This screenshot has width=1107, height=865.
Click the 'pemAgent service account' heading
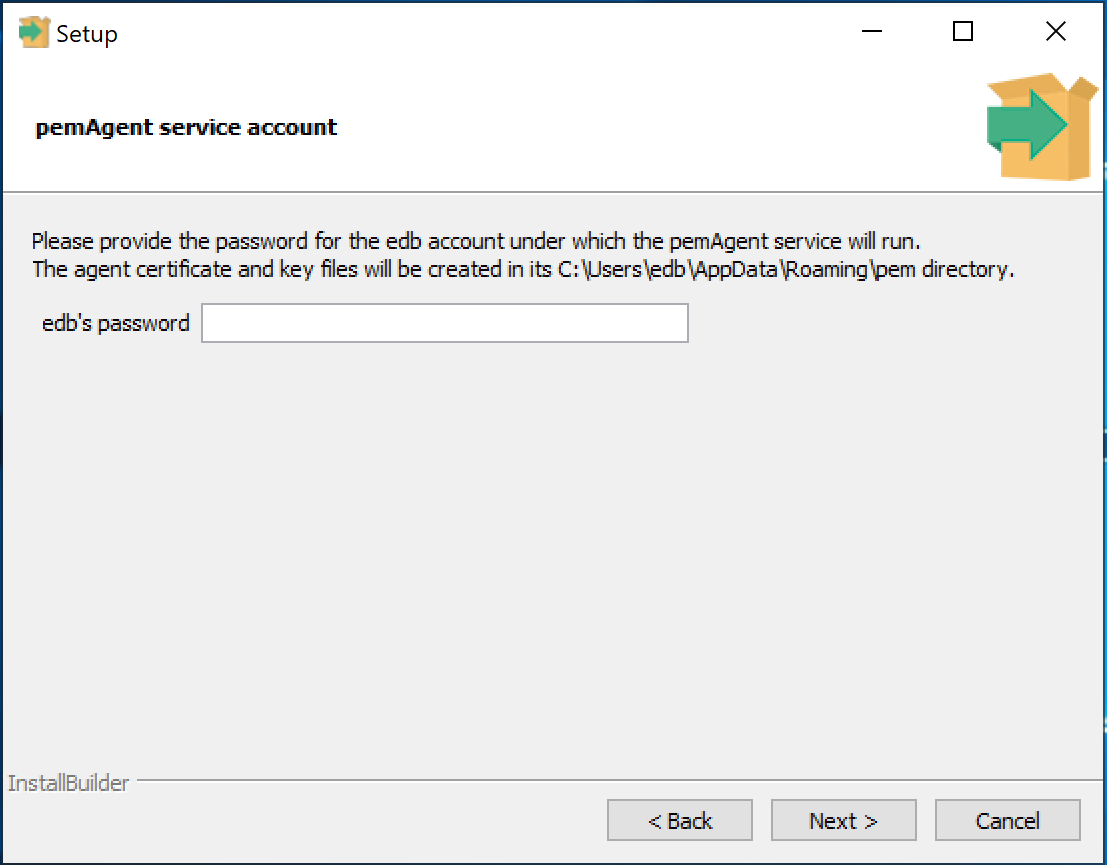[186, 127]
